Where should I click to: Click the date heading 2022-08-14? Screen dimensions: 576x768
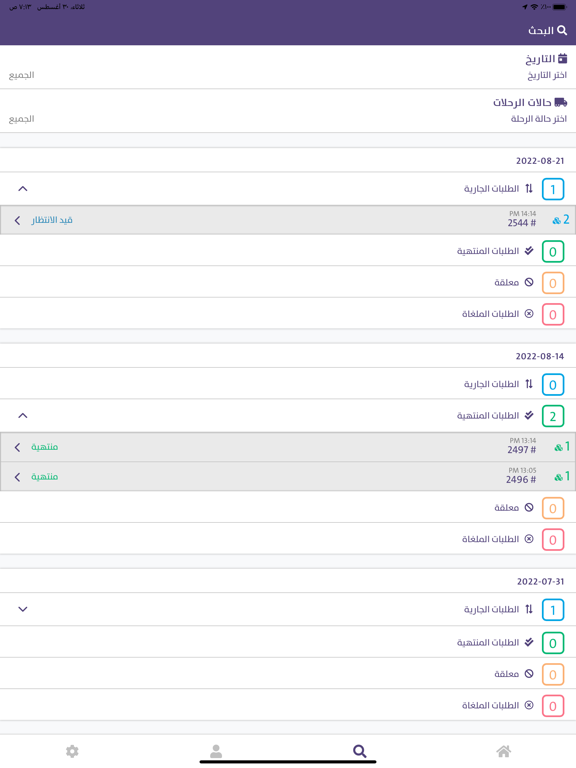point(540,356)
